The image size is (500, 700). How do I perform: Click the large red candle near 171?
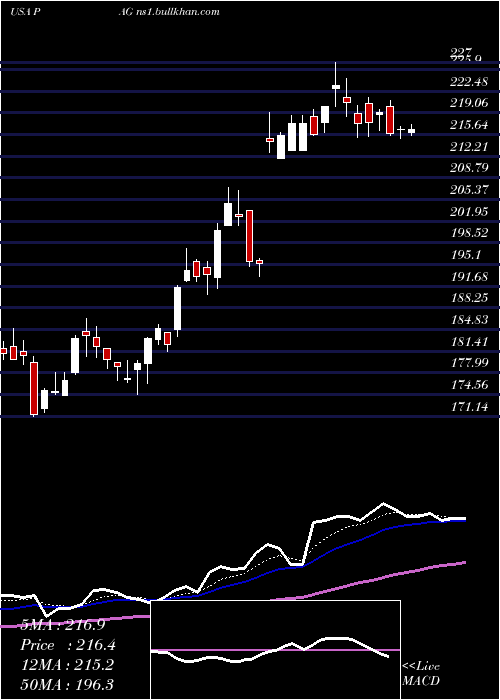click(34, 386)
